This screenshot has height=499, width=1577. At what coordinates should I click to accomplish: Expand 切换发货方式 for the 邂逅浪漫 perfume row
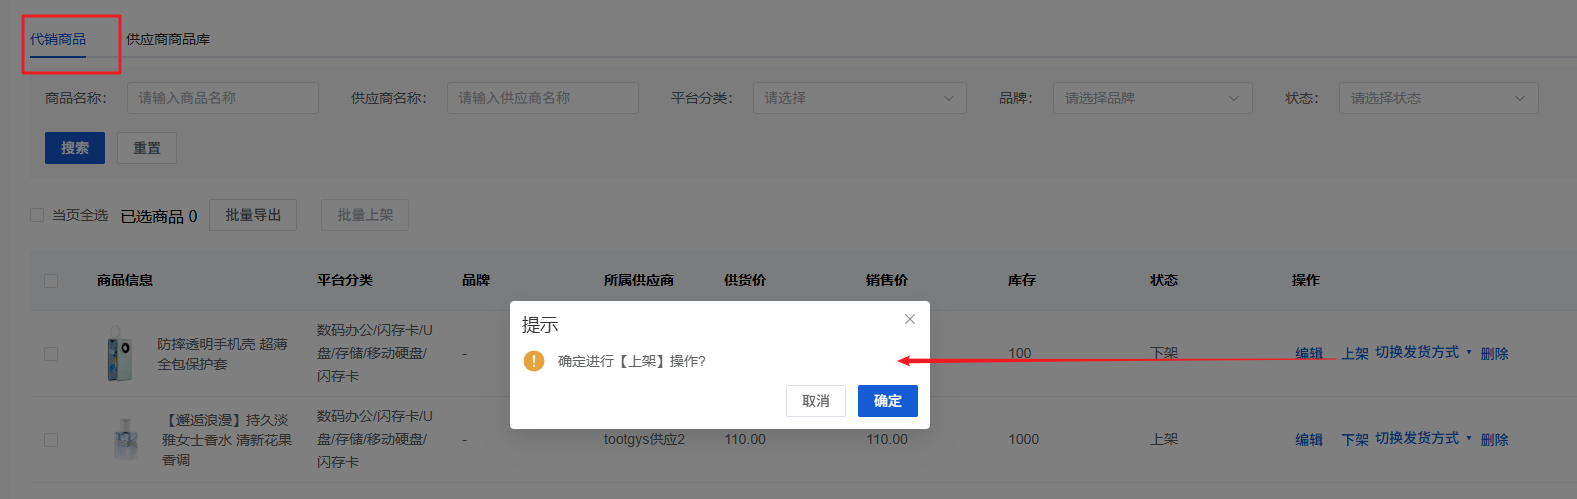point(1423,438)
